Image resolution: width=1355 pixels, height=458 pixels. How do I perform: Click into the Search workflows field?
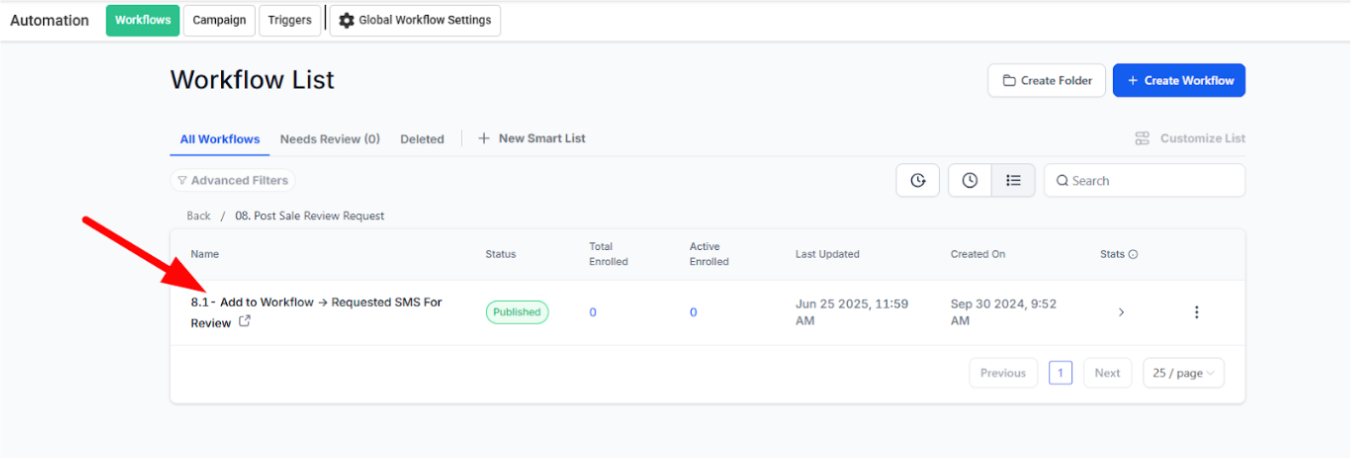point(1145,180)
